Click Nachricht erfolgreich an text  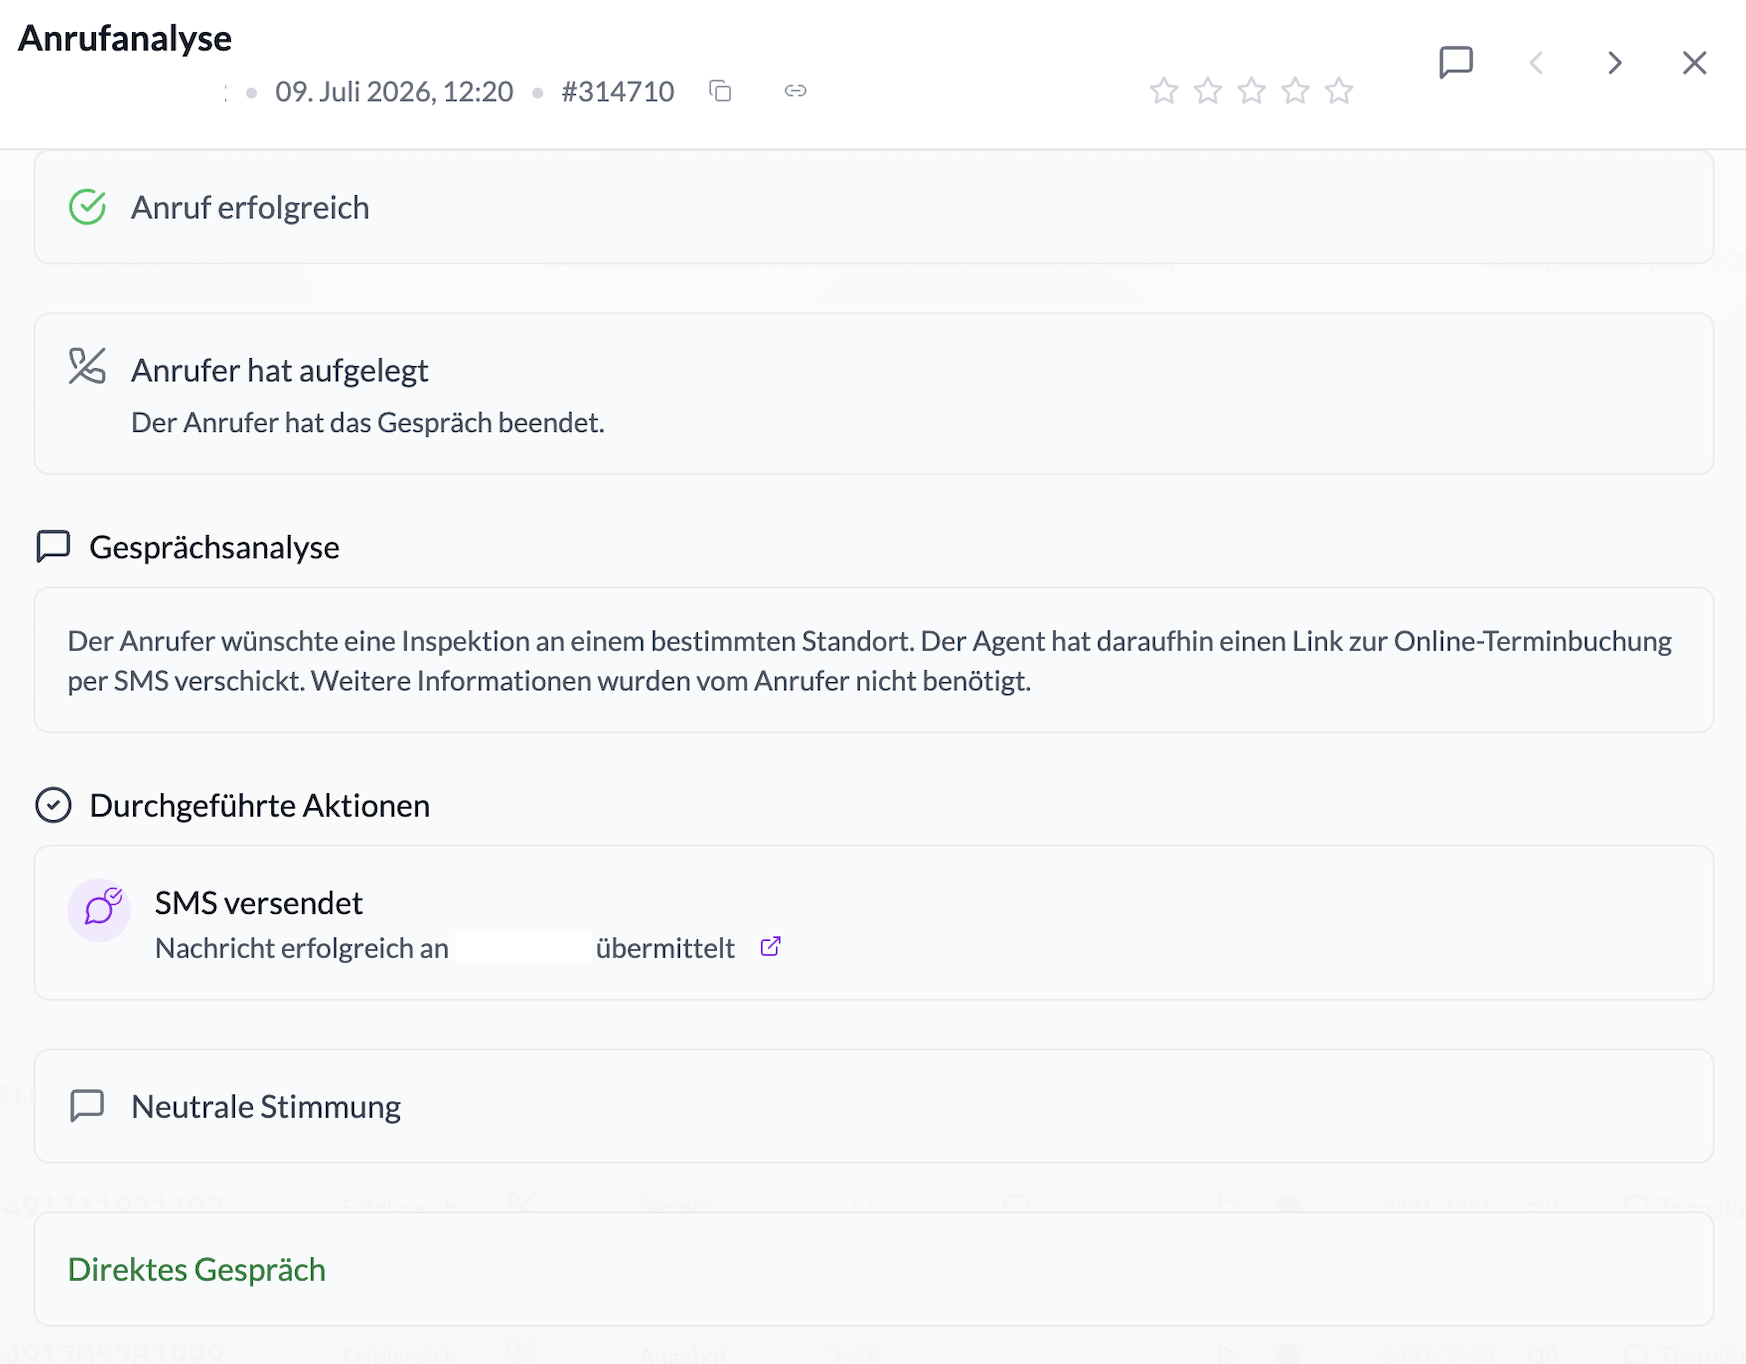(301, 948)
